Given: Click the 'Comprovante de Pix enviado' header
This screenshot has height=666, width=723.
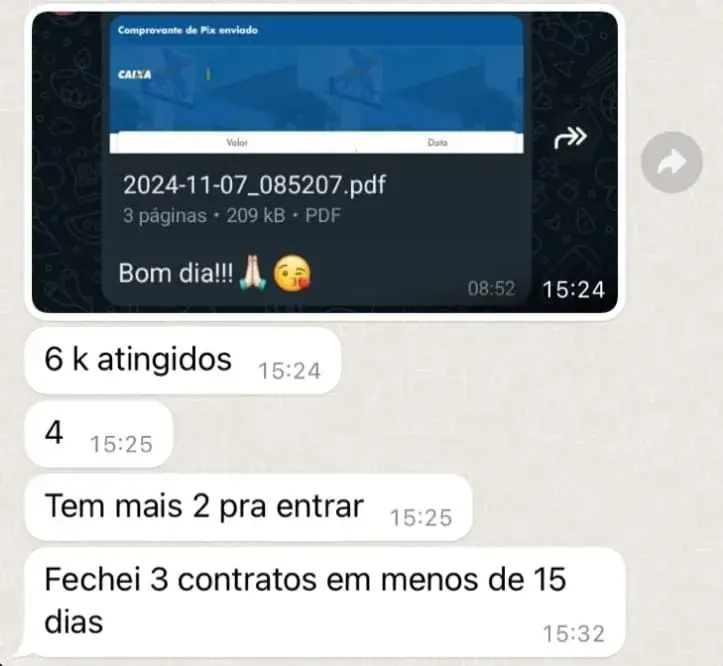Looking at the screenshot, I should (x=187, y=30).
